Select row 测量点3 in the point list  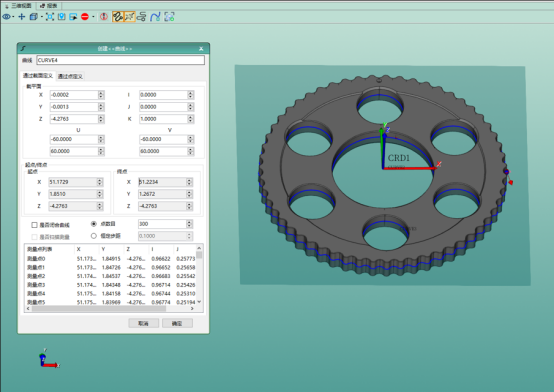point(111,285)
